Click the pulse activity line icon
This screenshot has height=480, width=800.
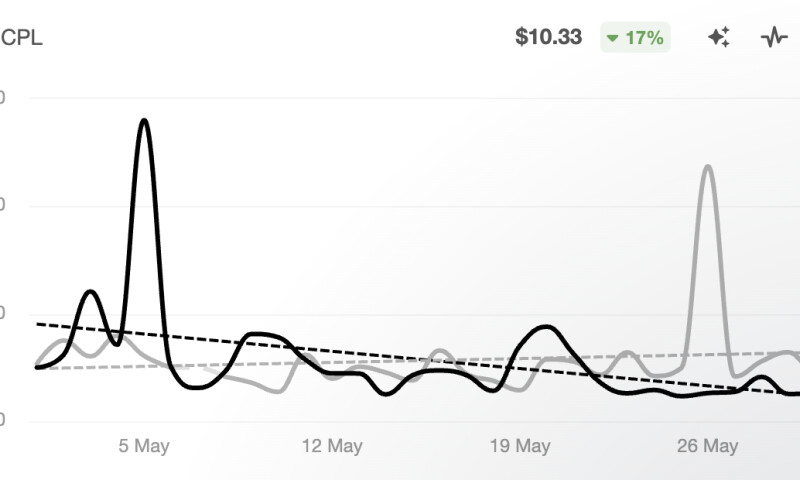774,38
